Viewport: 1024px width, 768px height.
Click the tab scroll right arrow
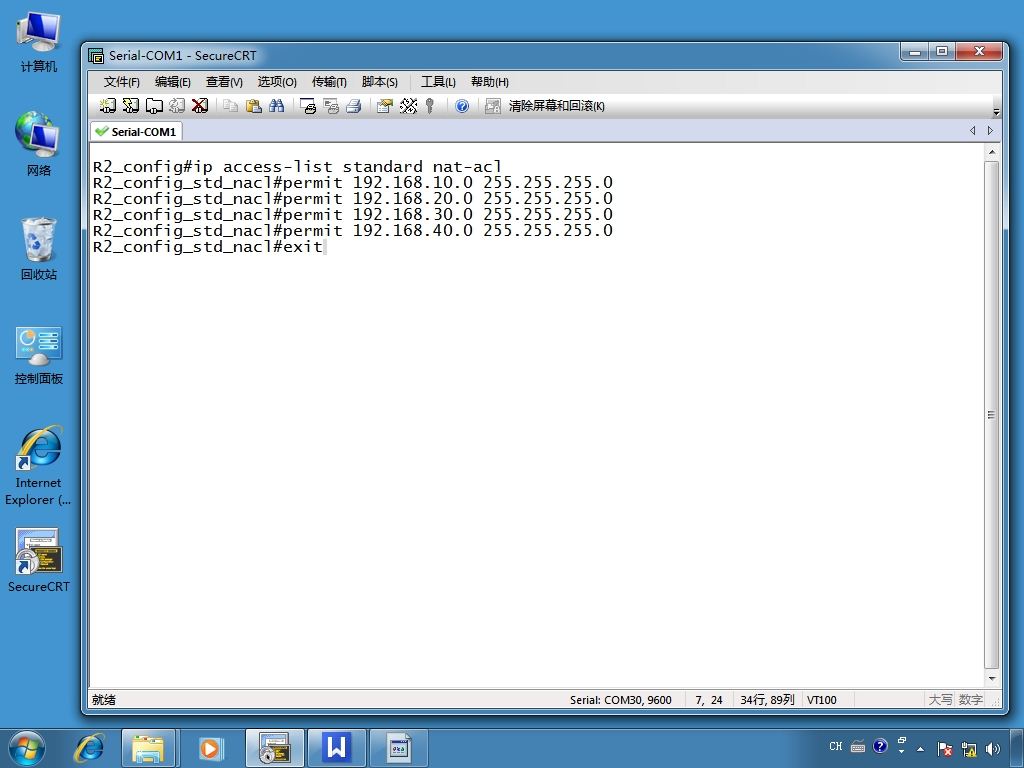(x=990, y=131)
